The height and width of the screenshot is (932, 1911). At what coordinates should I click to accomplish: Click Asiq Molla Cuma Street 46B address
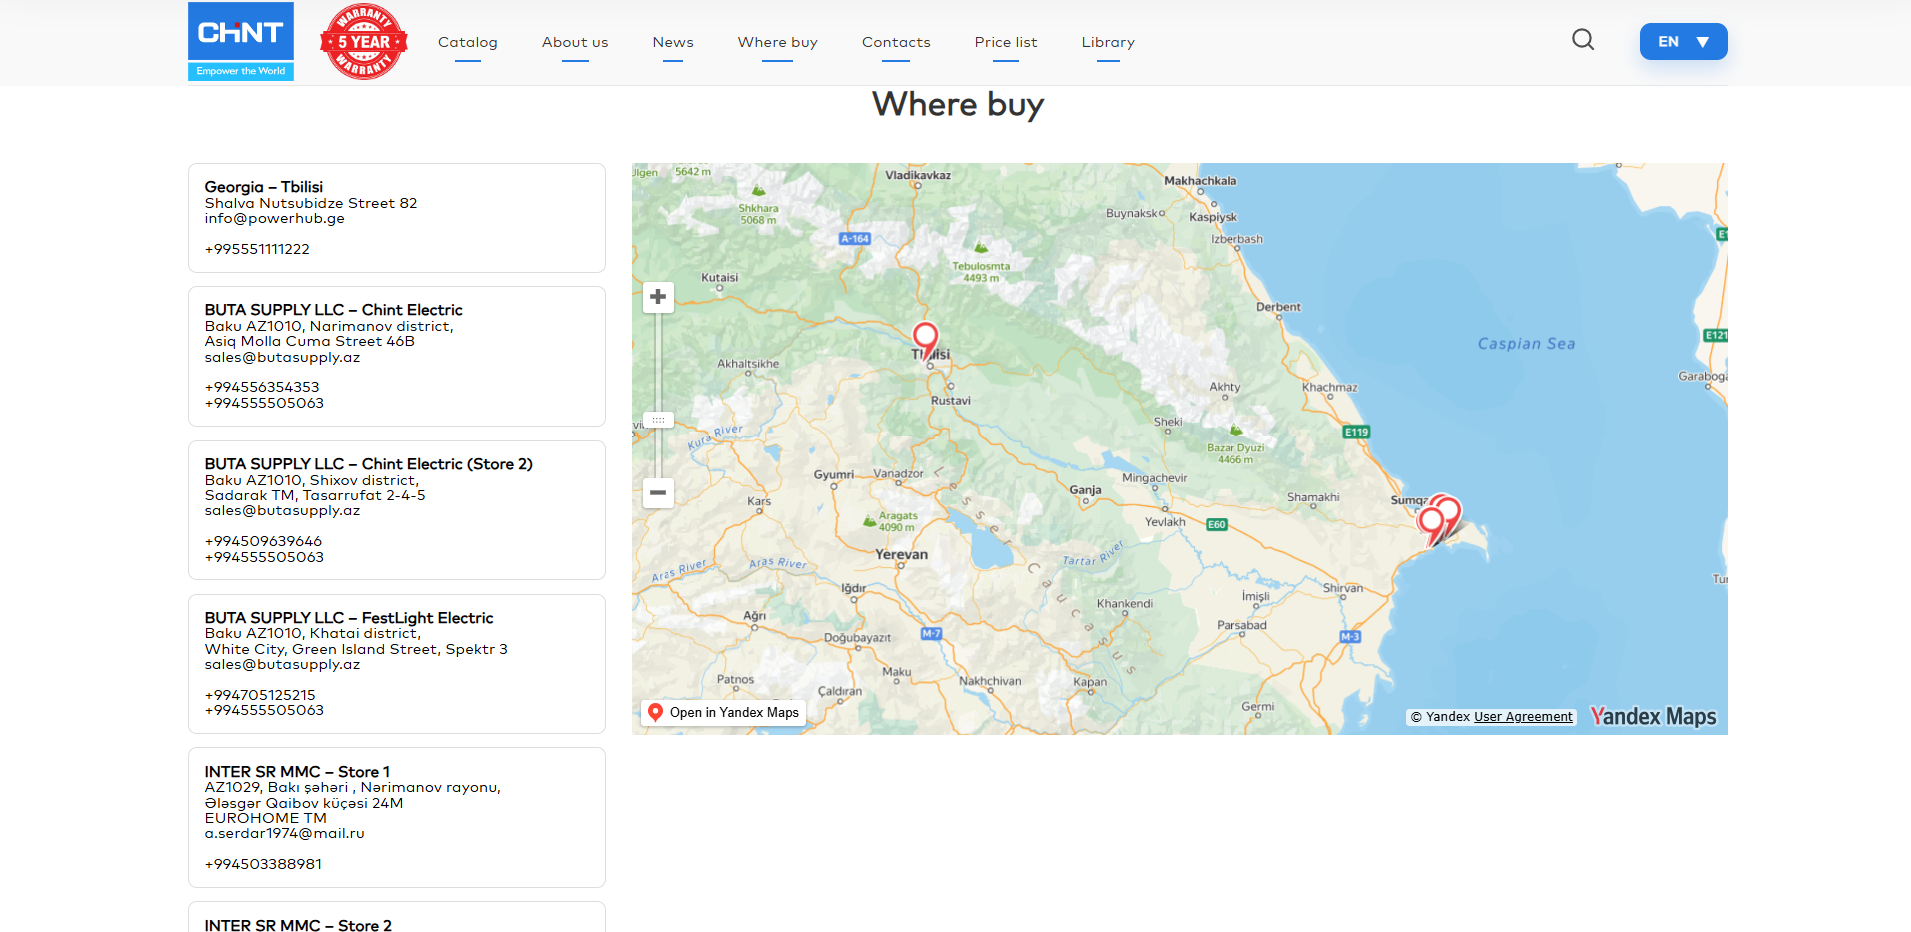(x=310, y=341)
